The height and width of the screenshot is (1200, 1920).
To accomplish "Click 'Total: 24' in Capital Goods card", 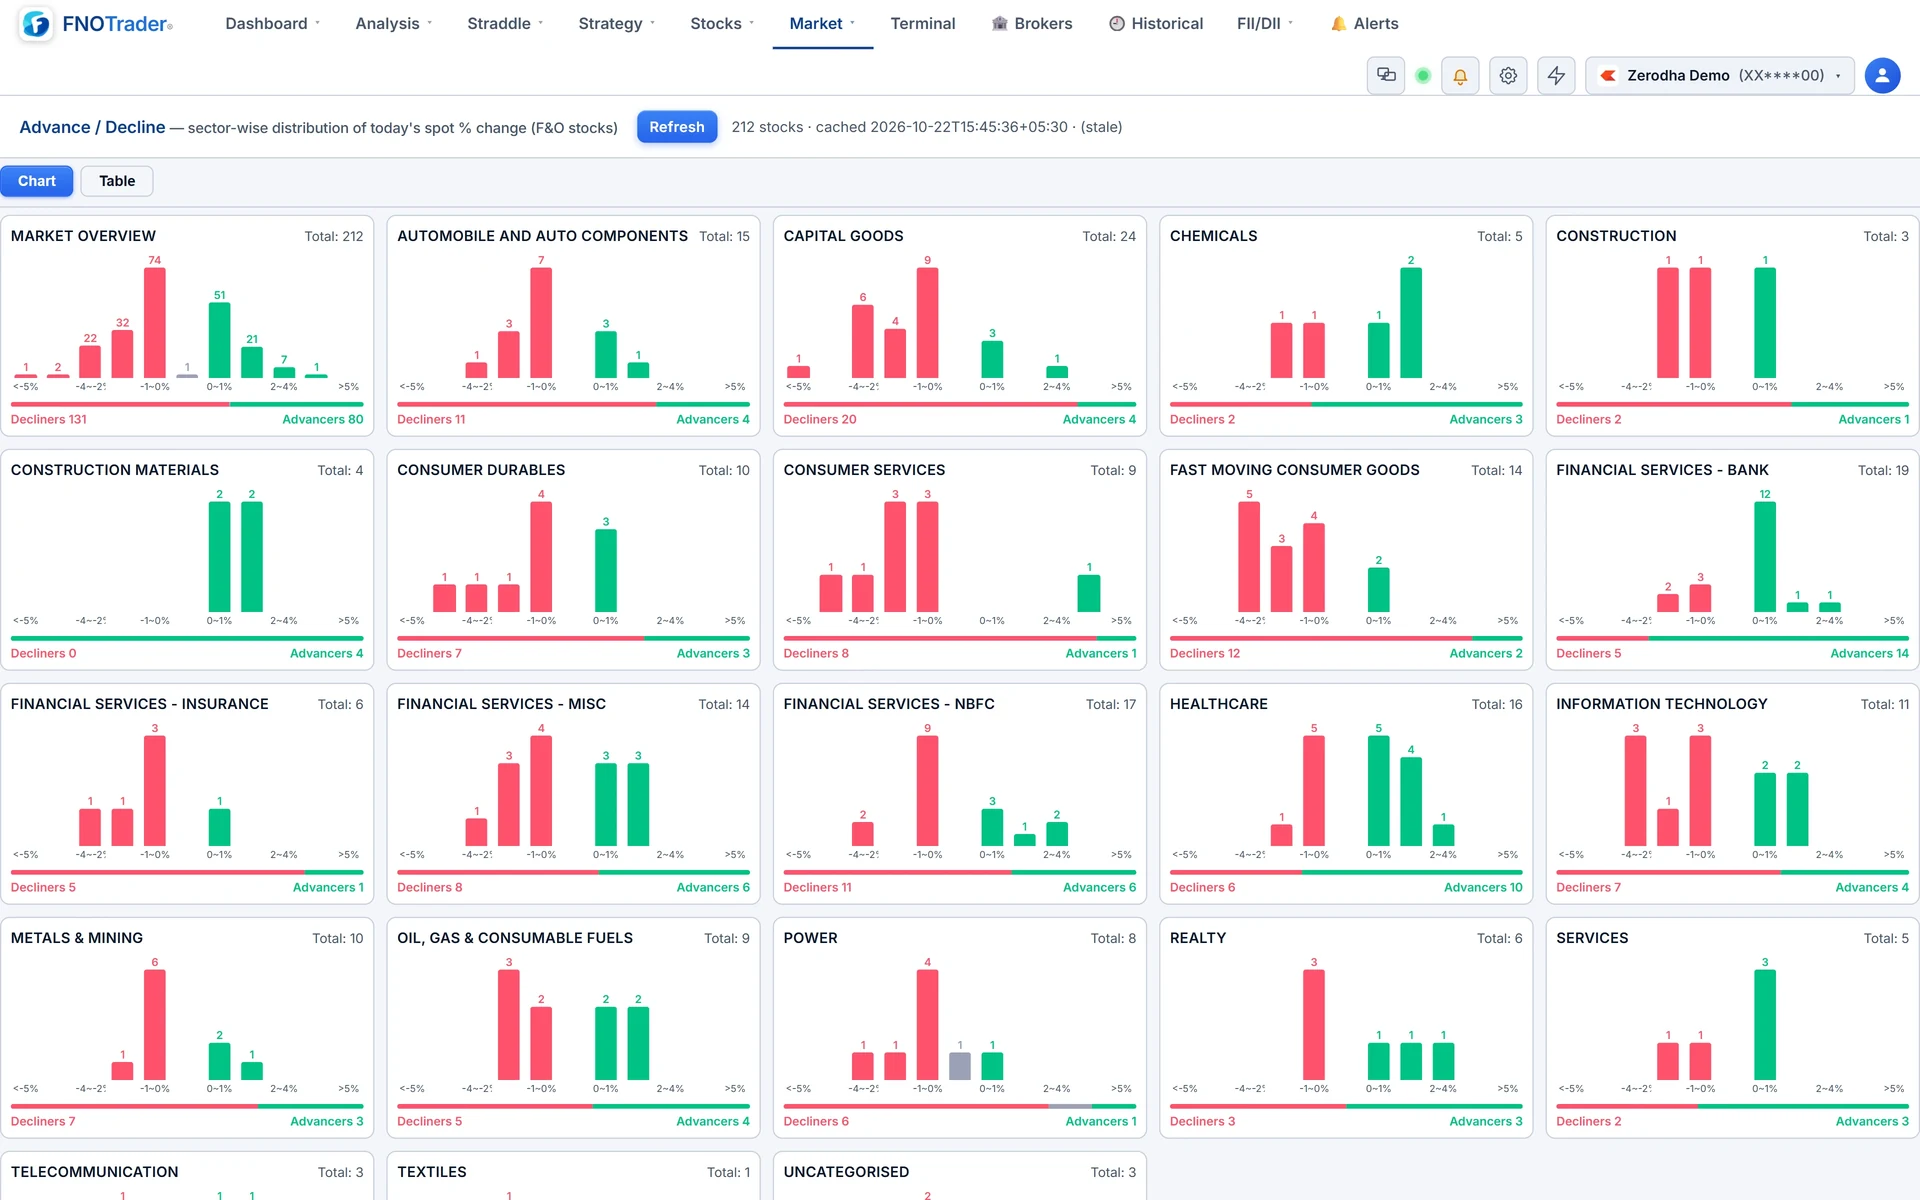I will point(1109,237).
